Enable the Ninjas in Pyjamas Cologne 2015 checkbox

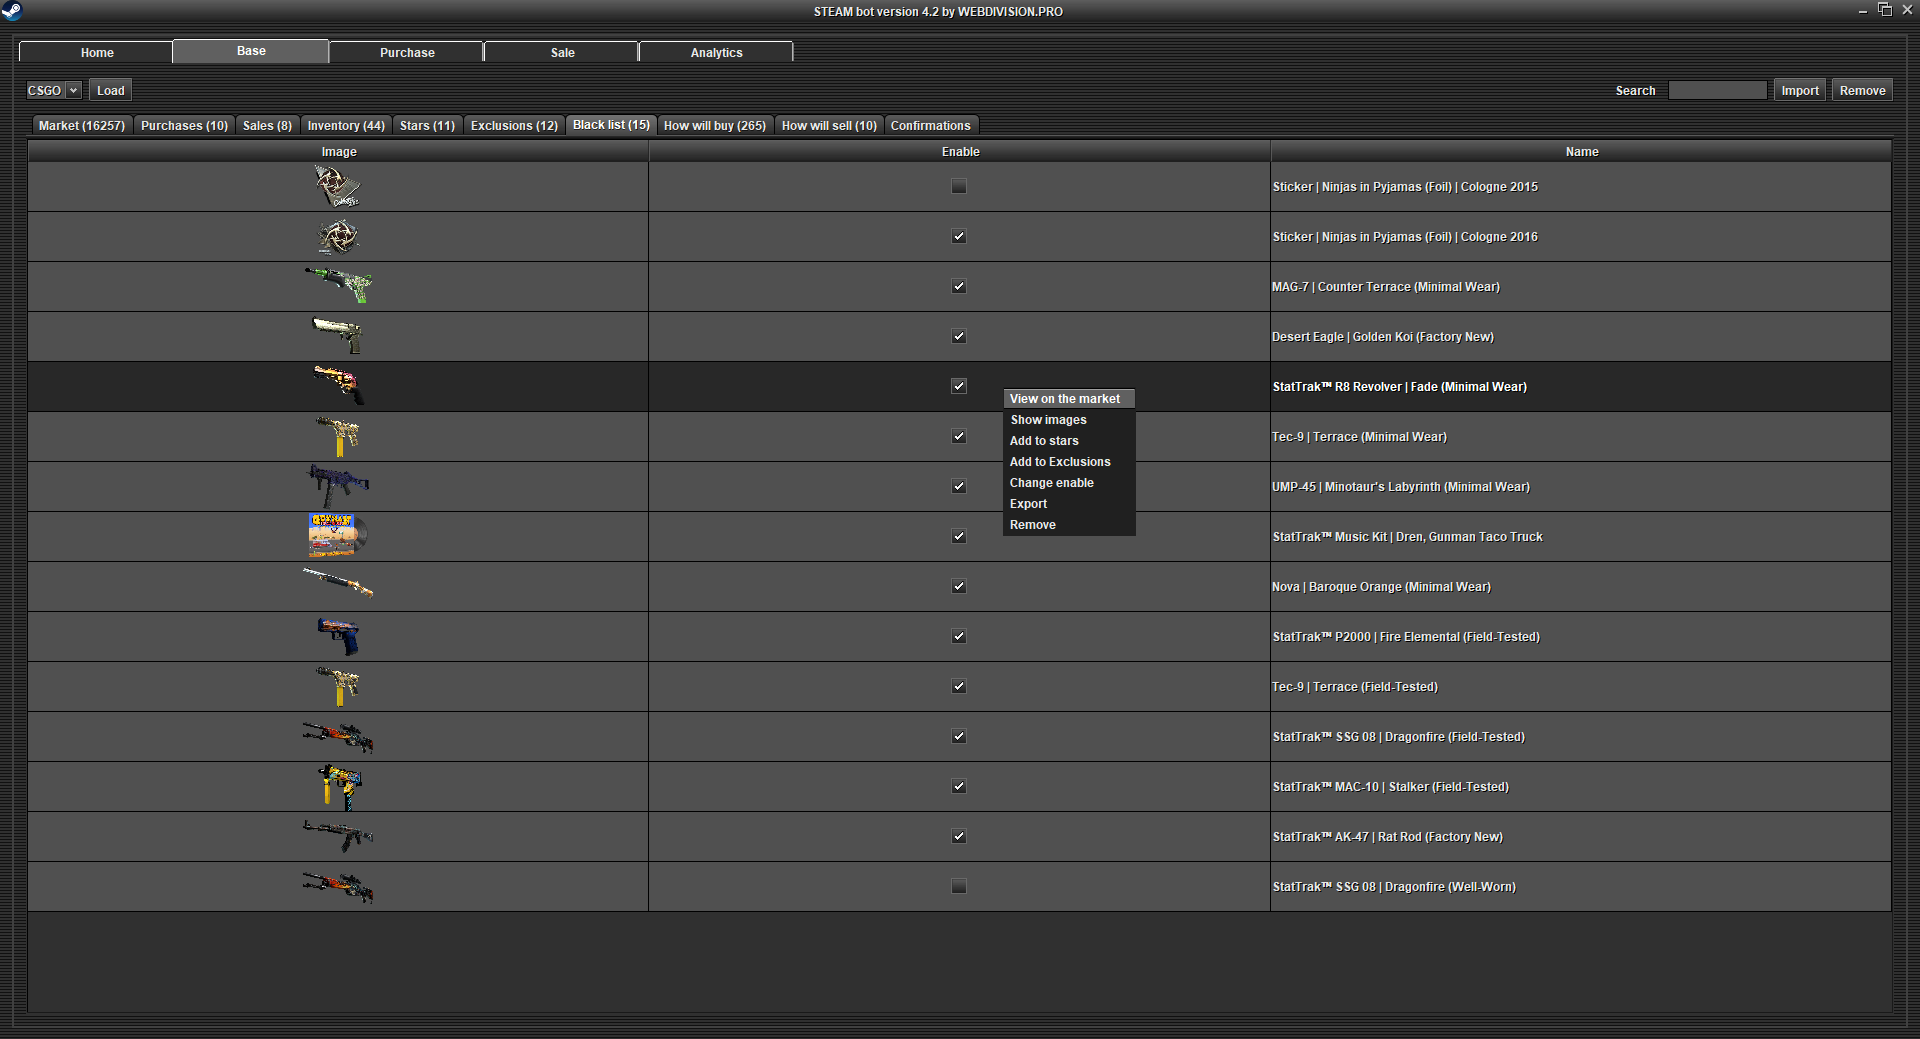pos(959,186)
